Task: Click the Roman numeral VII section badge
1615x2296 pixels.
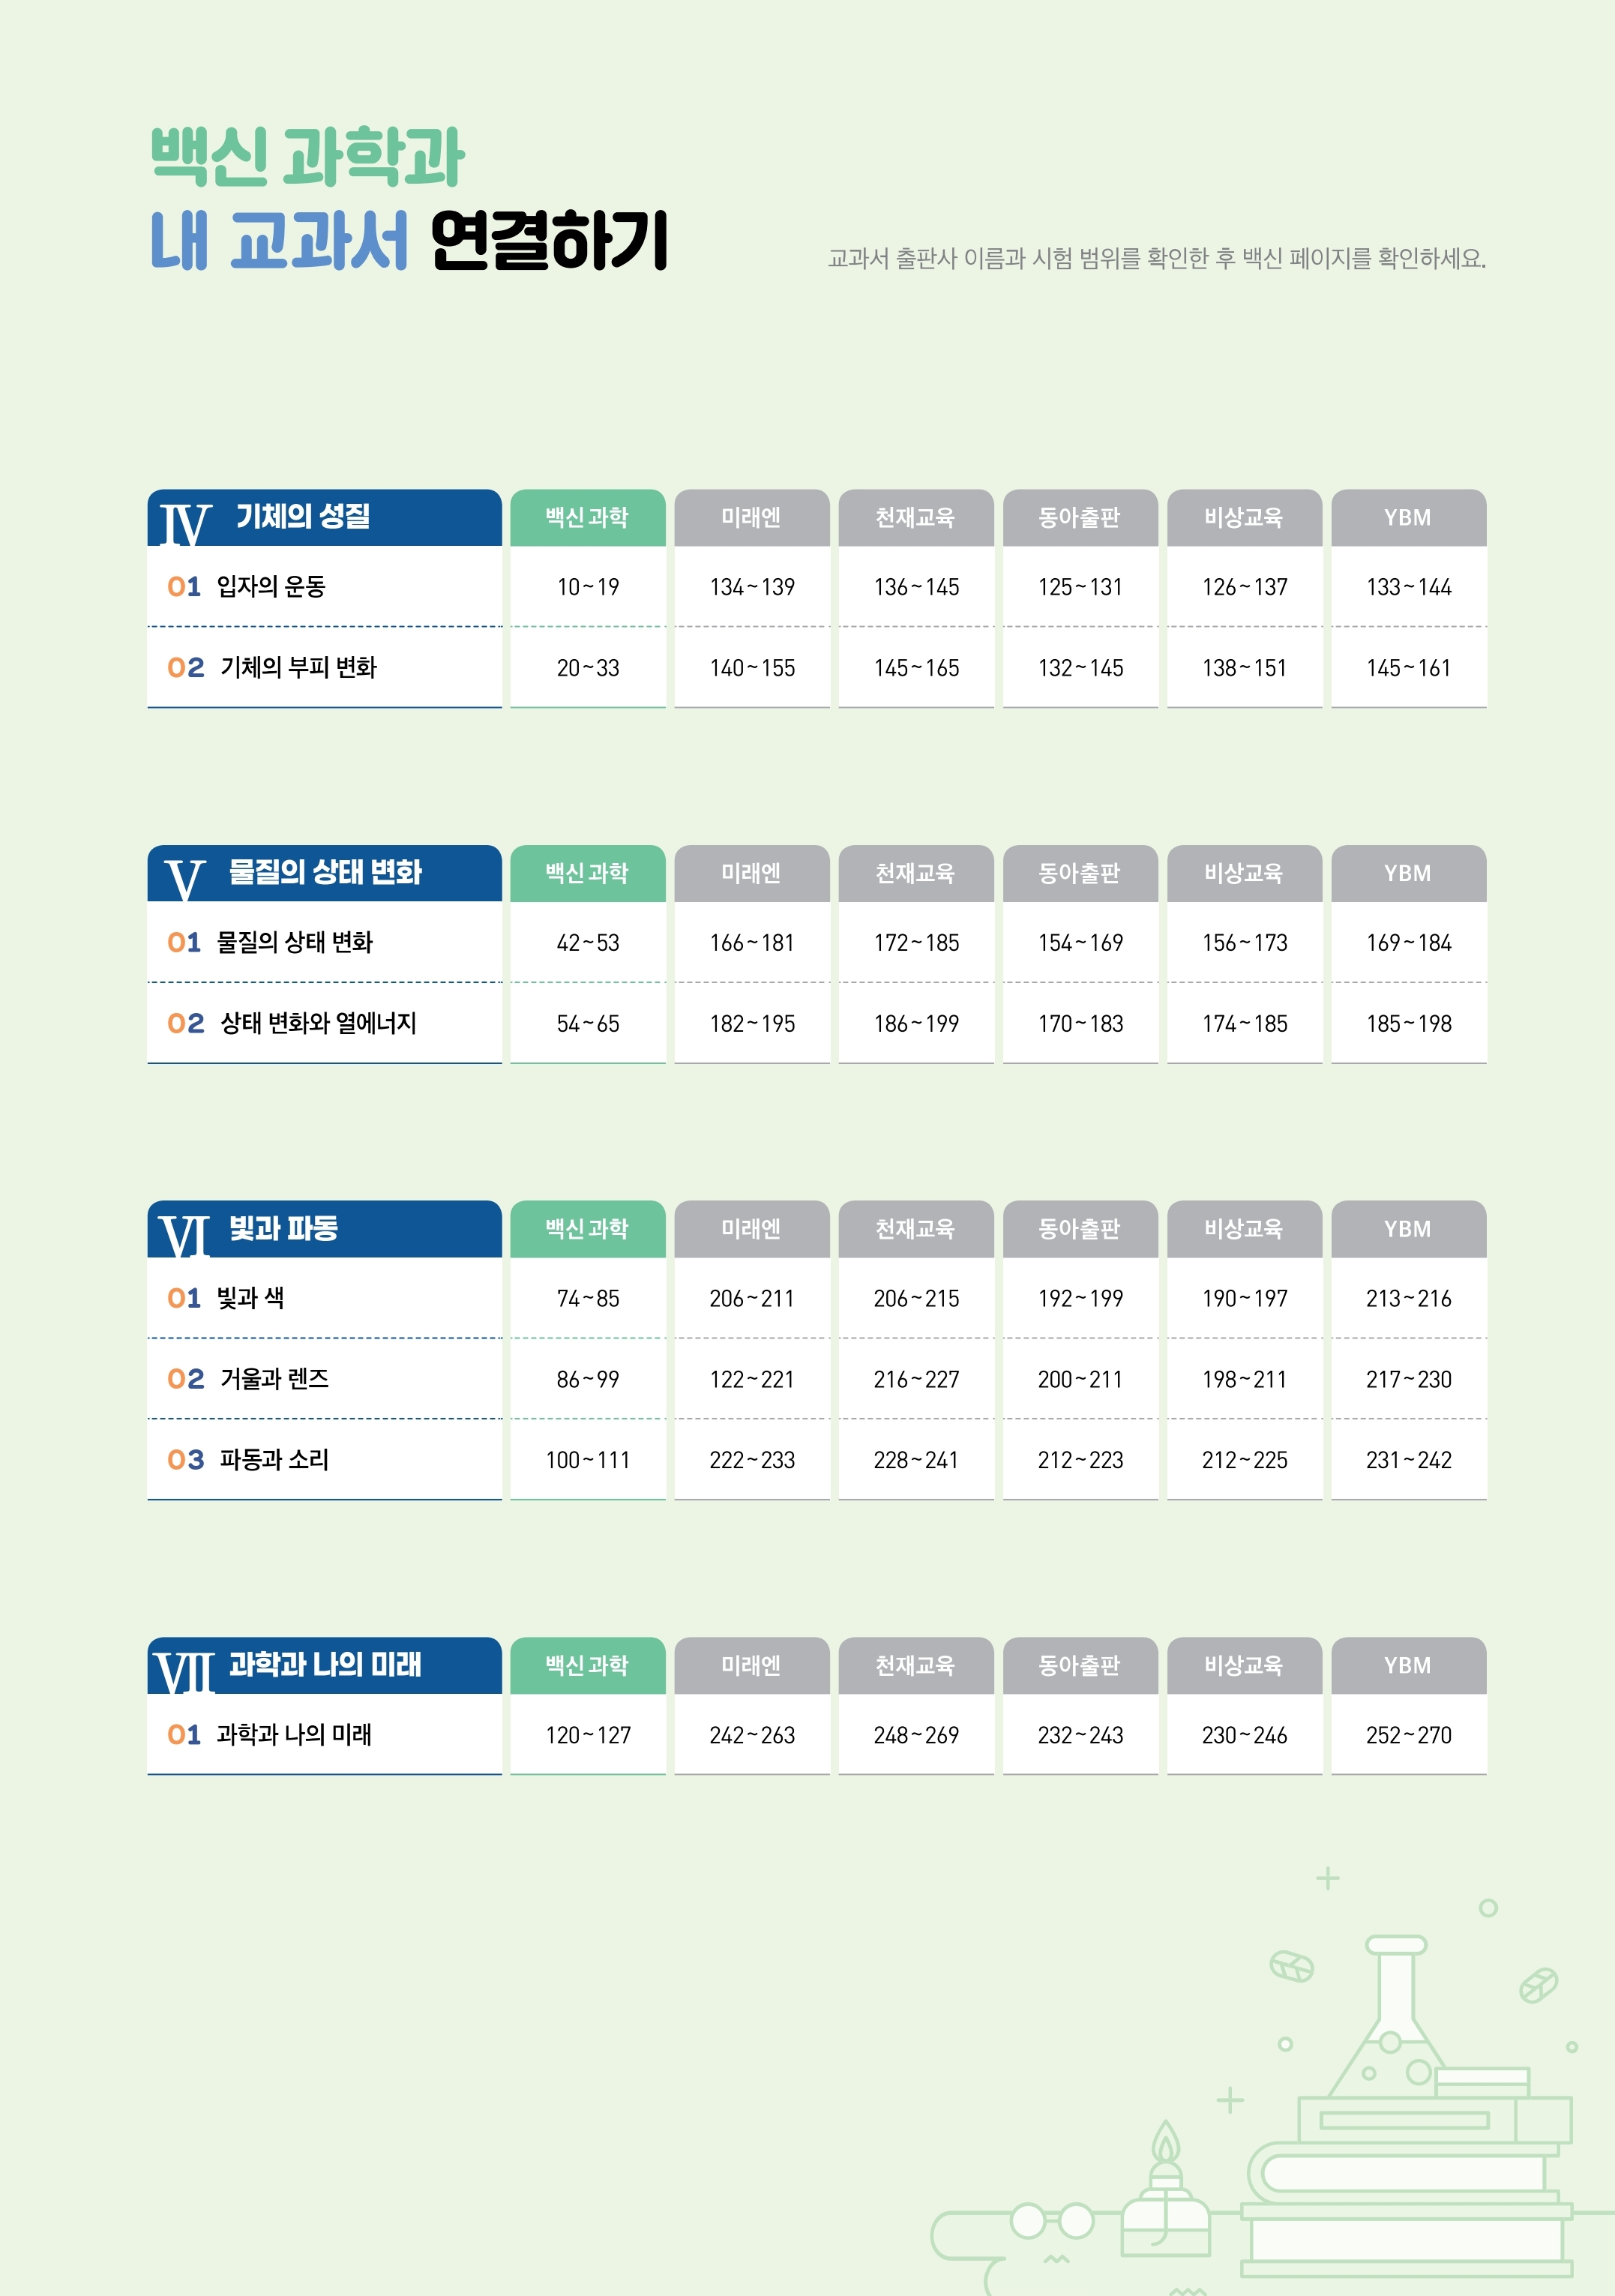Action: pyautogui.click(x=185, y=1672)
